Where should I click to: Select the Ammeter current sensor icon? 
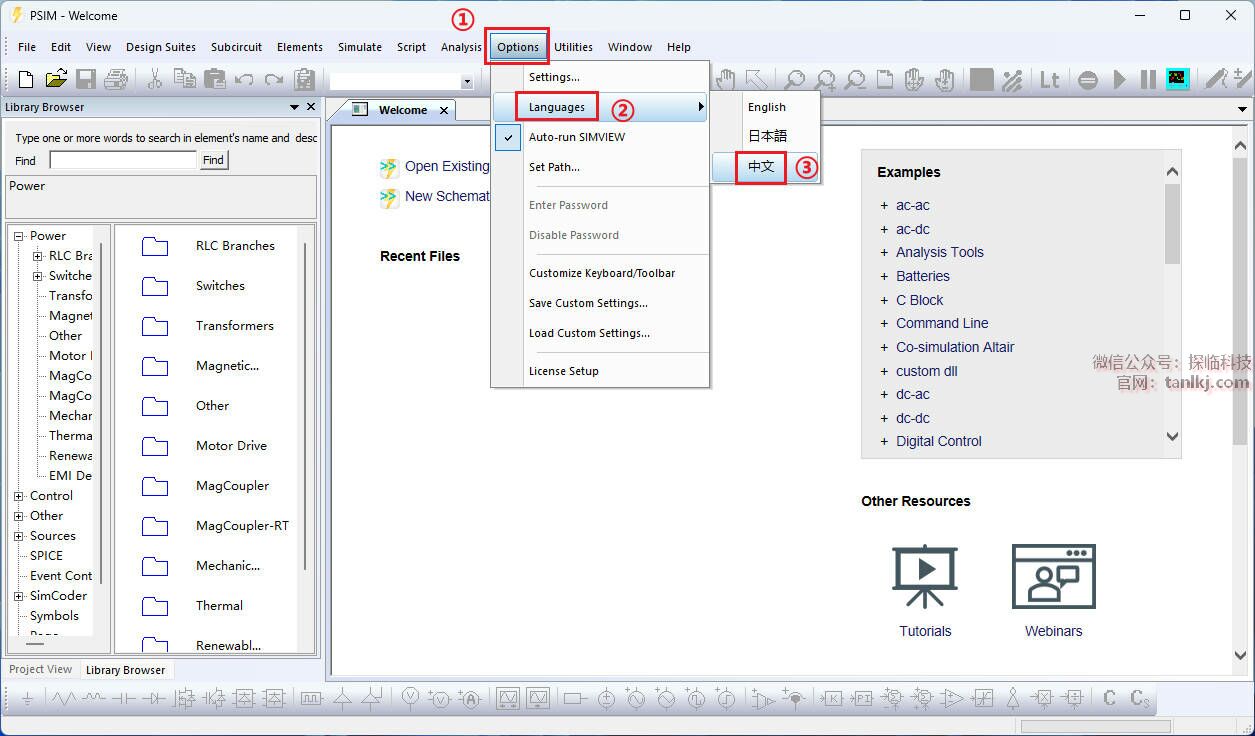click(x=469, y=699)
